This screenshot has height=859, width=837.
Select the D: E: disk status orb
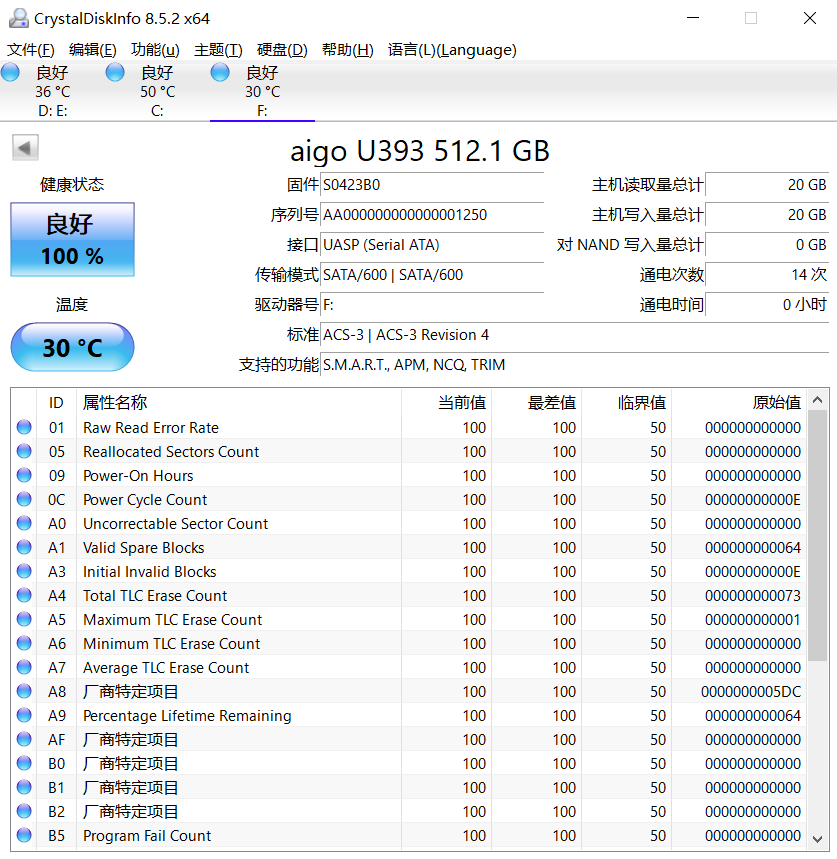pos(10,72)
